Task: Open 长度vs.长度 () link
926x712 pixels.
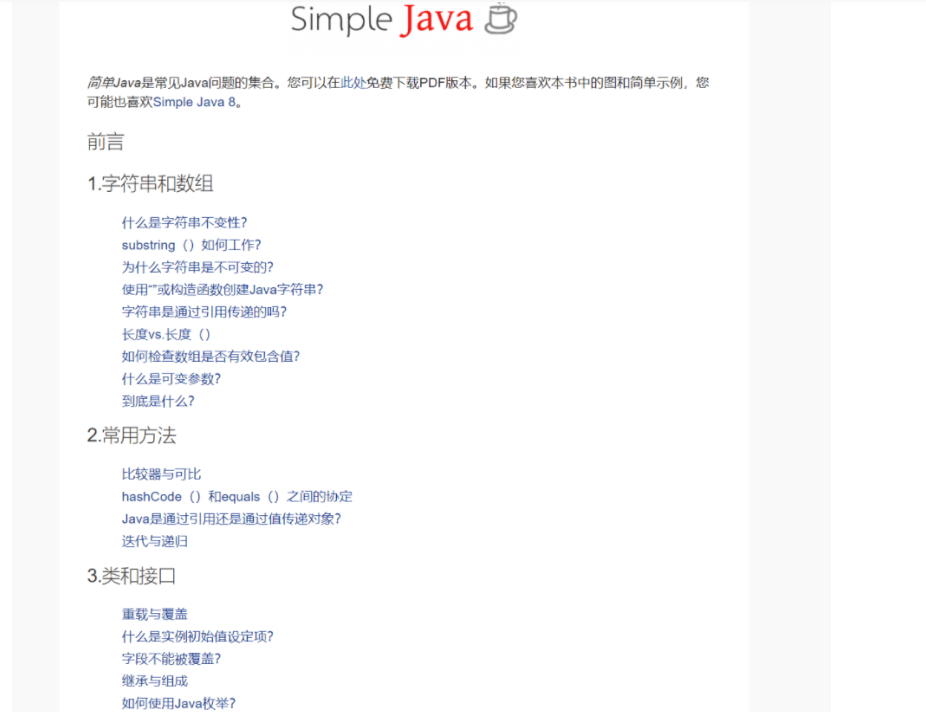Action: [166, 334]
